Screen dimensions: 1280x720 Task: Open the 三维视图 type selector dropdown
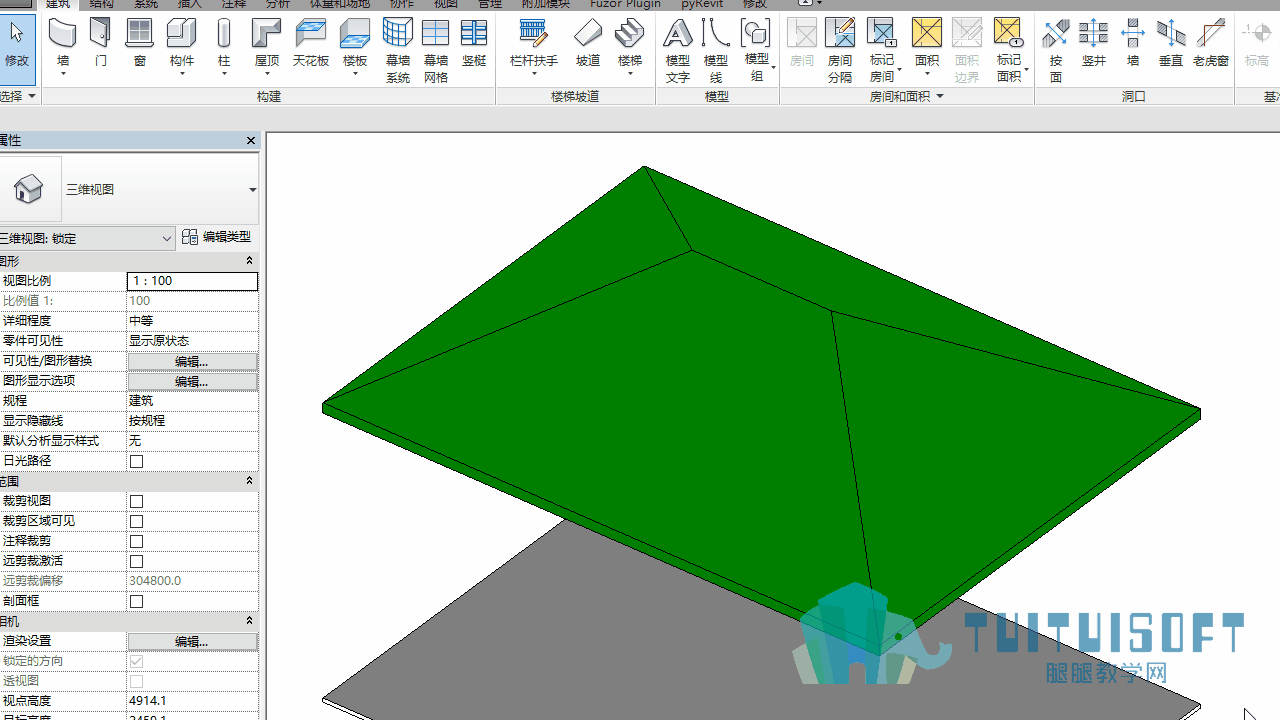[252, 190]
